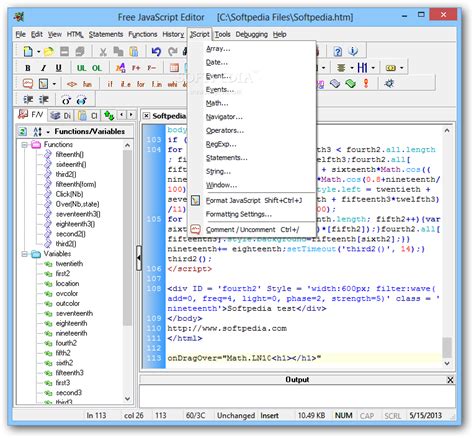Select function Click(Nb) in tree
Image resolution: width=474 pixels, height=438 pixels.
[x=69, y=194]
